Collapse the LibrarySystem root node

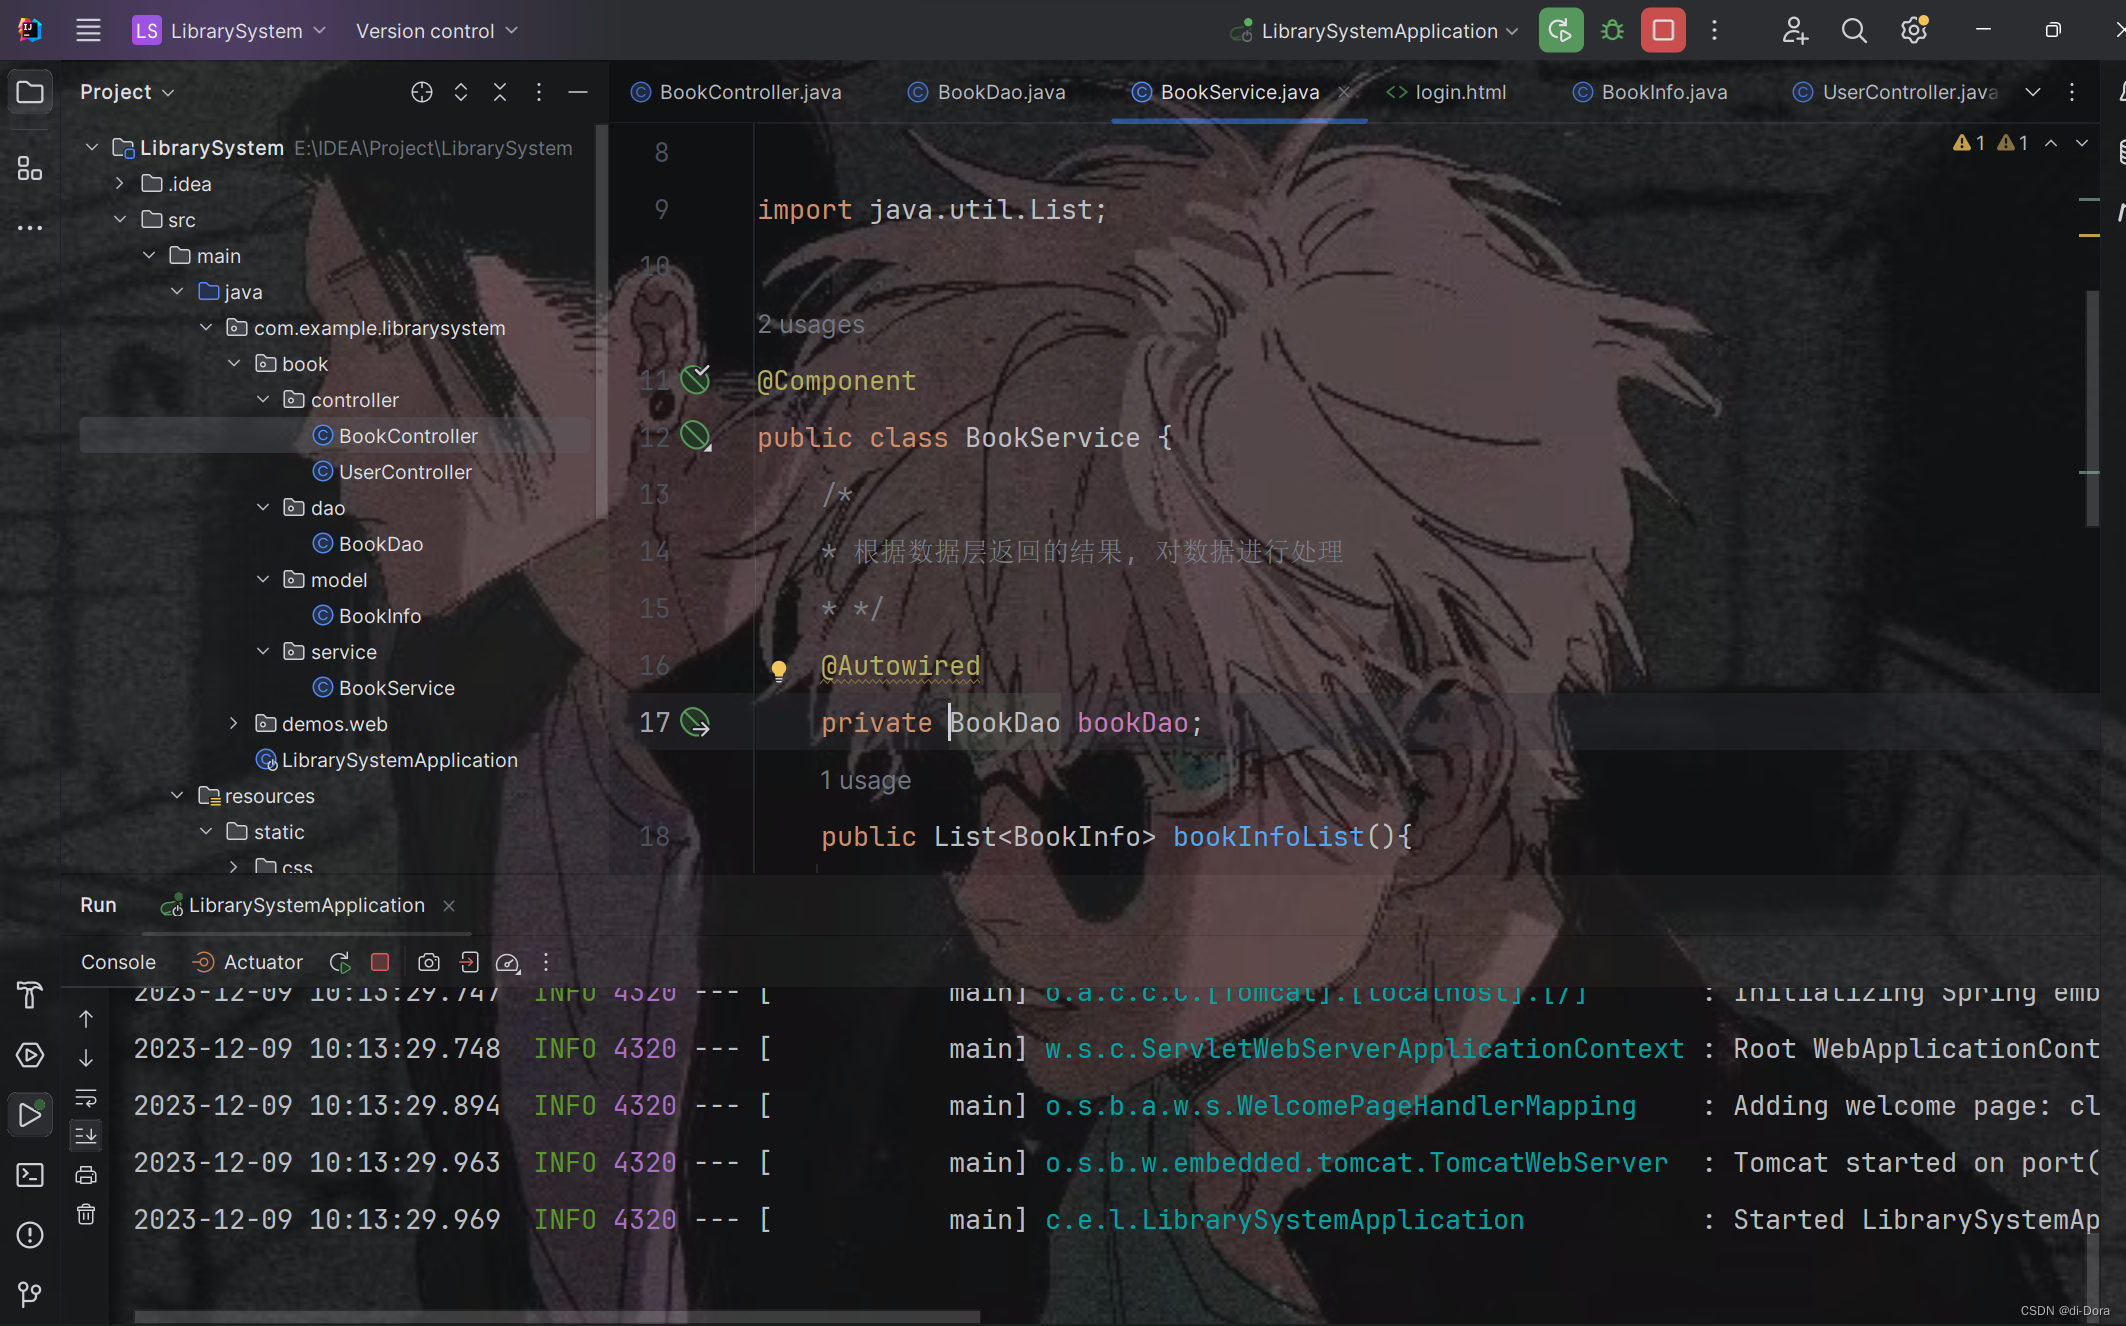point(92,148)
